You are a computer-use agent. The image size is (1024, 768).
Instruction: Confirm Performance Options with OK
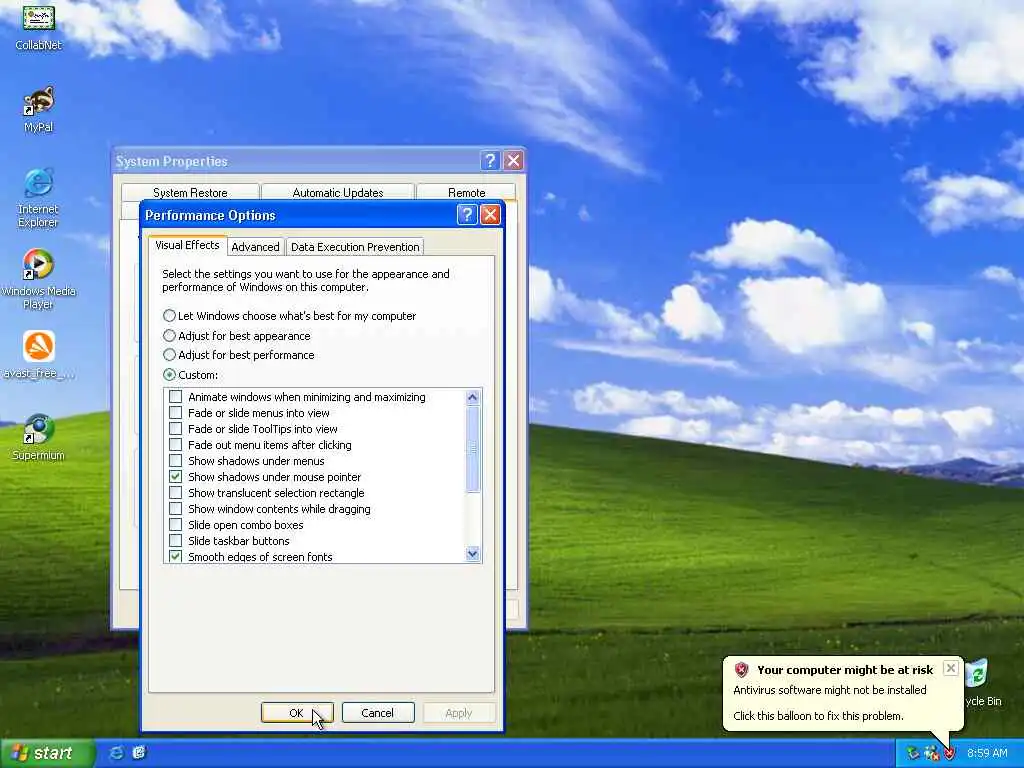pyautogui.click(x=297, y=712)
